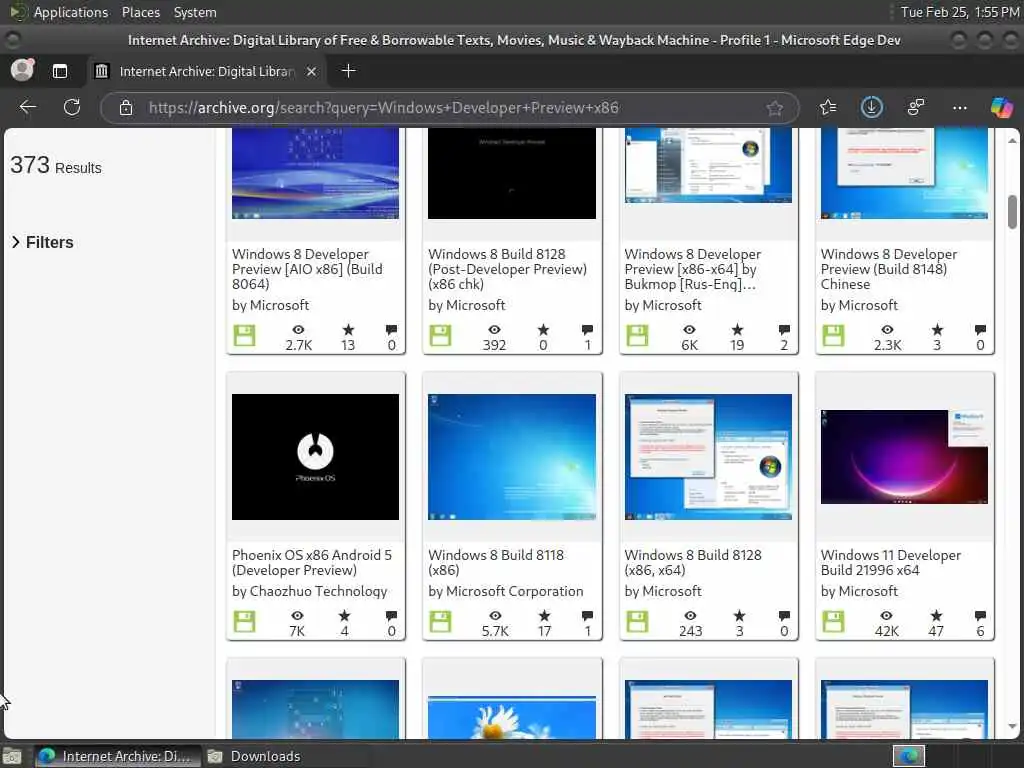This screenshot has width=1024, height=768.
Task: Open Windows 8 Developer Preview by Bukmop link
Action: point(692,269)
